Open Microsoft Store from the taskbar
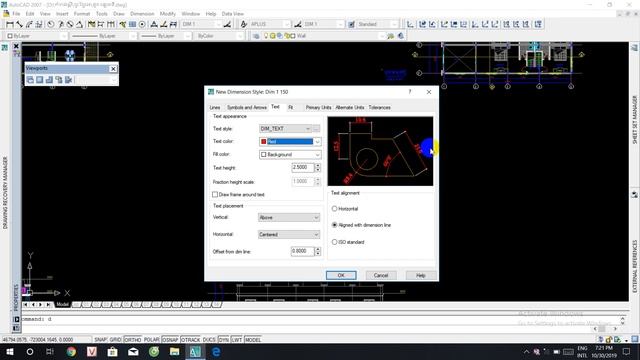Screen dimensions: 640x360 [x=112, y=351]
